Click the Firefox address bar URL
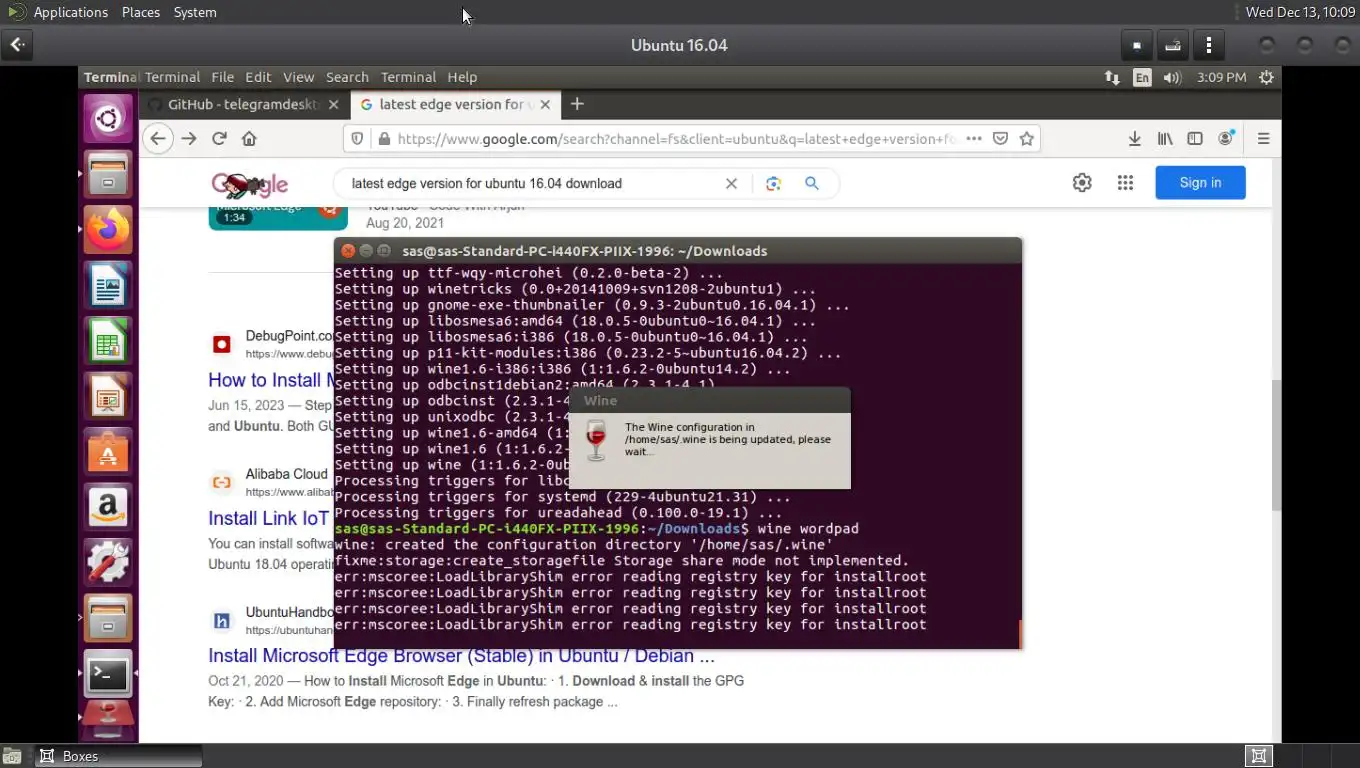Screen dimensions: 1360x768 pyautogui.click(x=675, y=139)
